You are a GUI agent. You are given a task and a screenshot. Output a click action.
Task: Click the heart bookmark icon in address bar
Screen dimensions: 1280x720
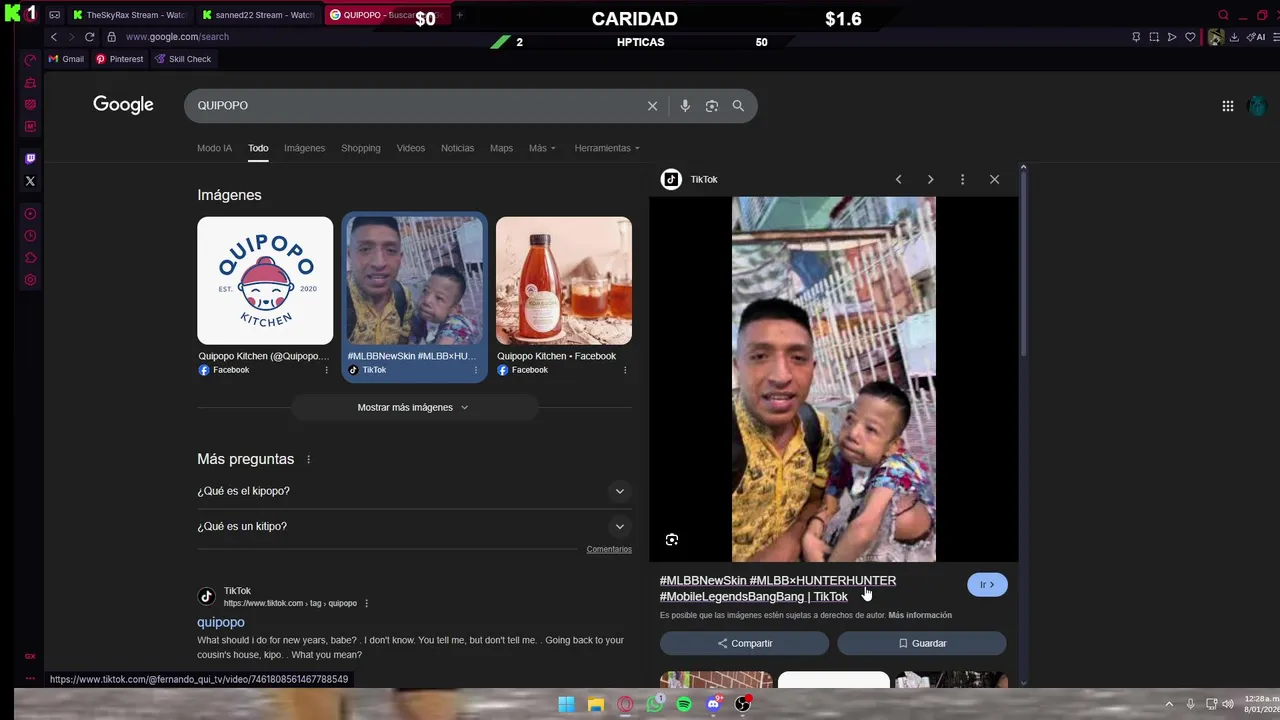pos(1190,37)
